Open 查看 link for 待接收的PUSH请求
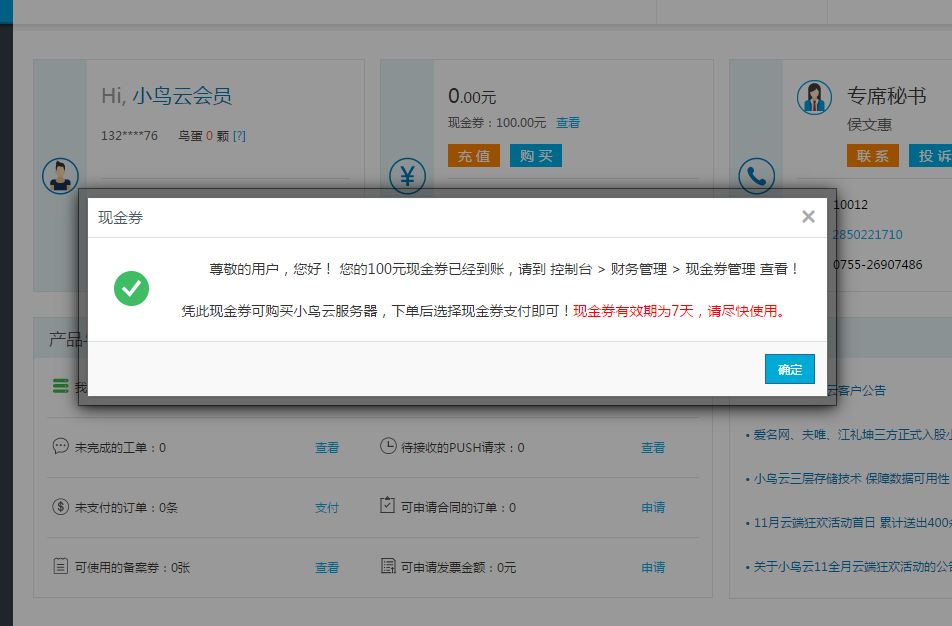Screen dimensions: 952x626 point(653,447)
